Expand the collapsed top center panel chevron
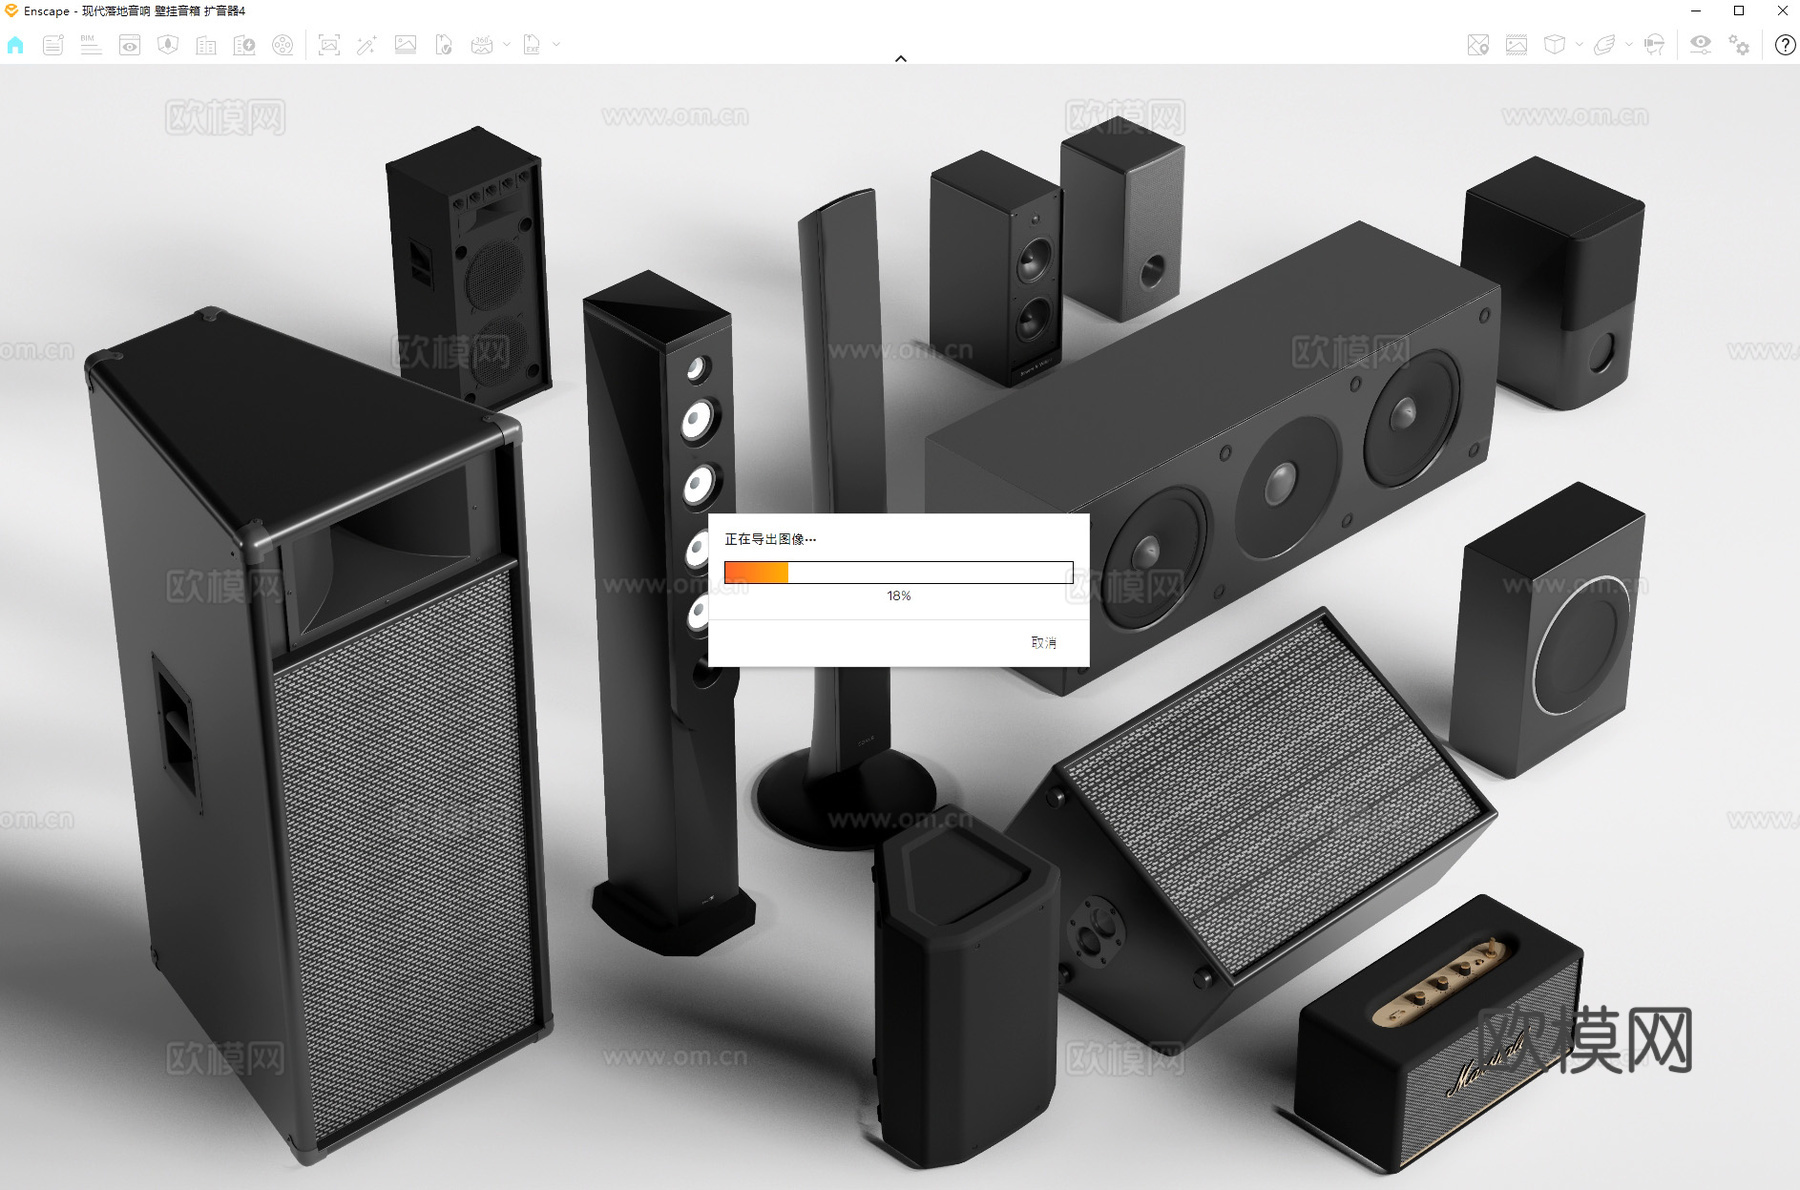Image resolution: width=1800 pixels, height=1190 pixels. [901, 57]
